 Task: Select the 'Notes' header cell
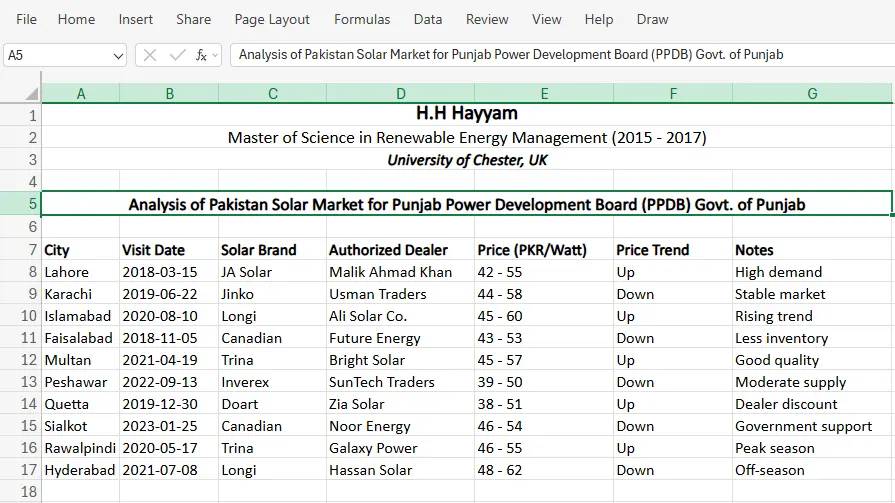(812, 250)
